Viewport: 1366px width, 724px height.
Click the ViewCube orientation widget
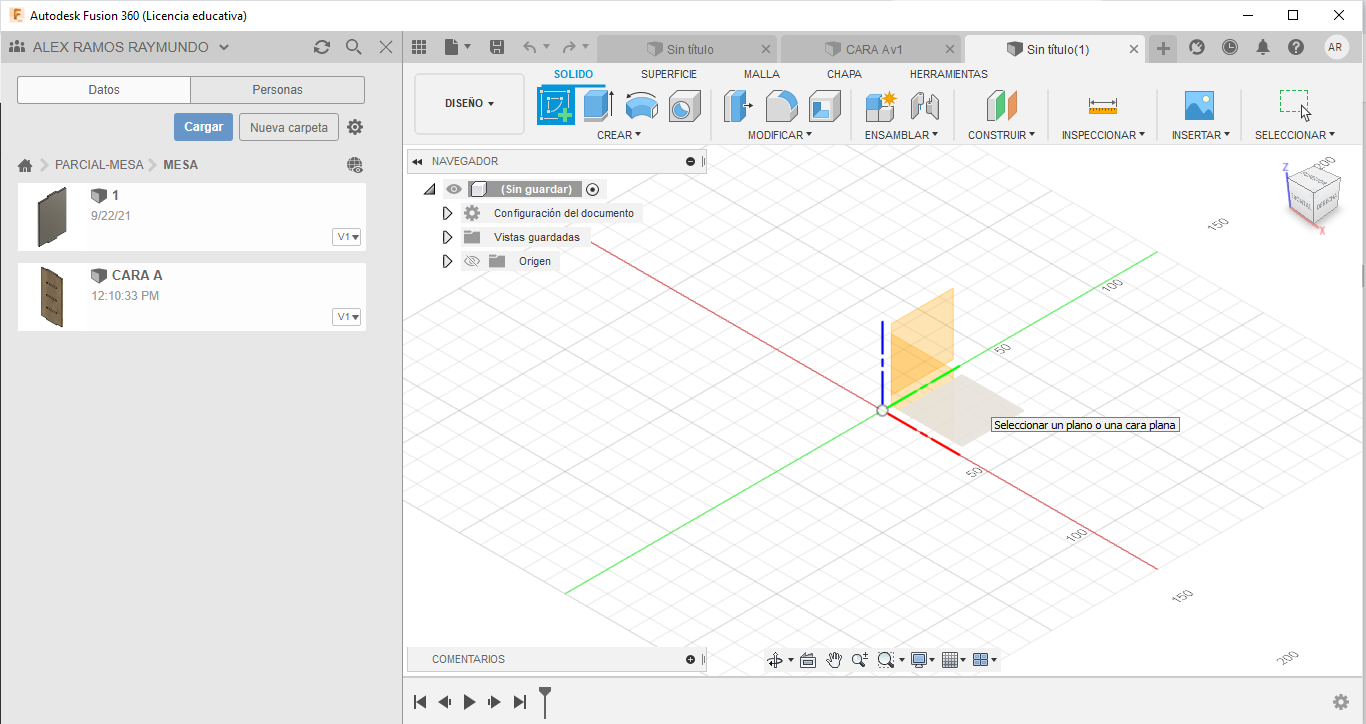coord(1313,194)
